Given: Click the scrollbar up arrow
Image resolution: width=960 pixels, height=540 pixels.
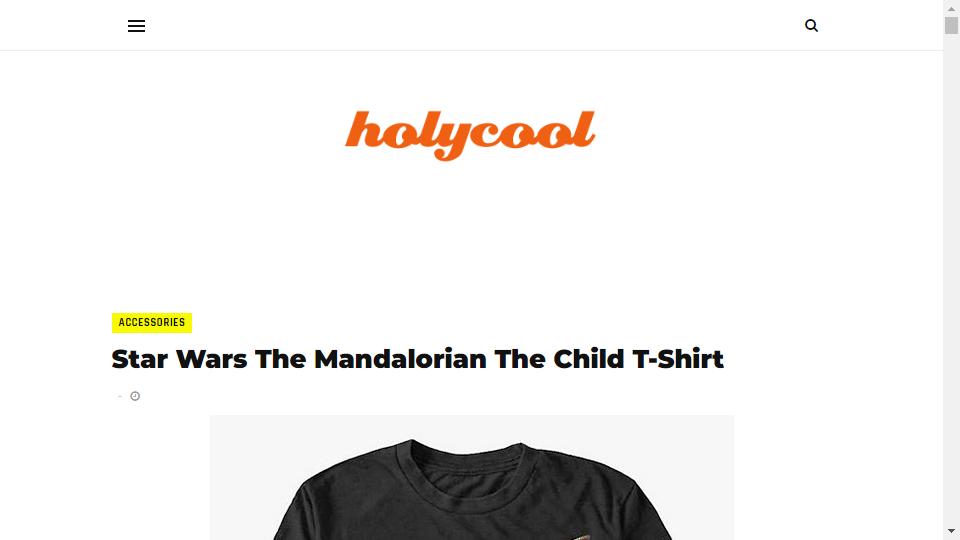Looking at the screenshot, I should [951, 9].
